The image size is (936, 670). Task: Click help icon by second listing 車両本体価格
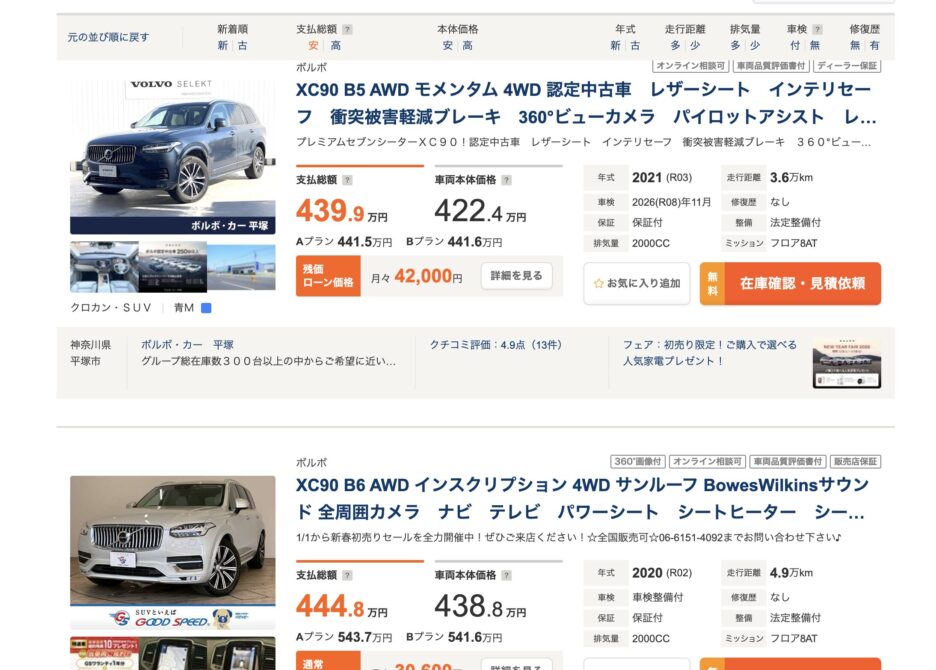pos(506,576)
